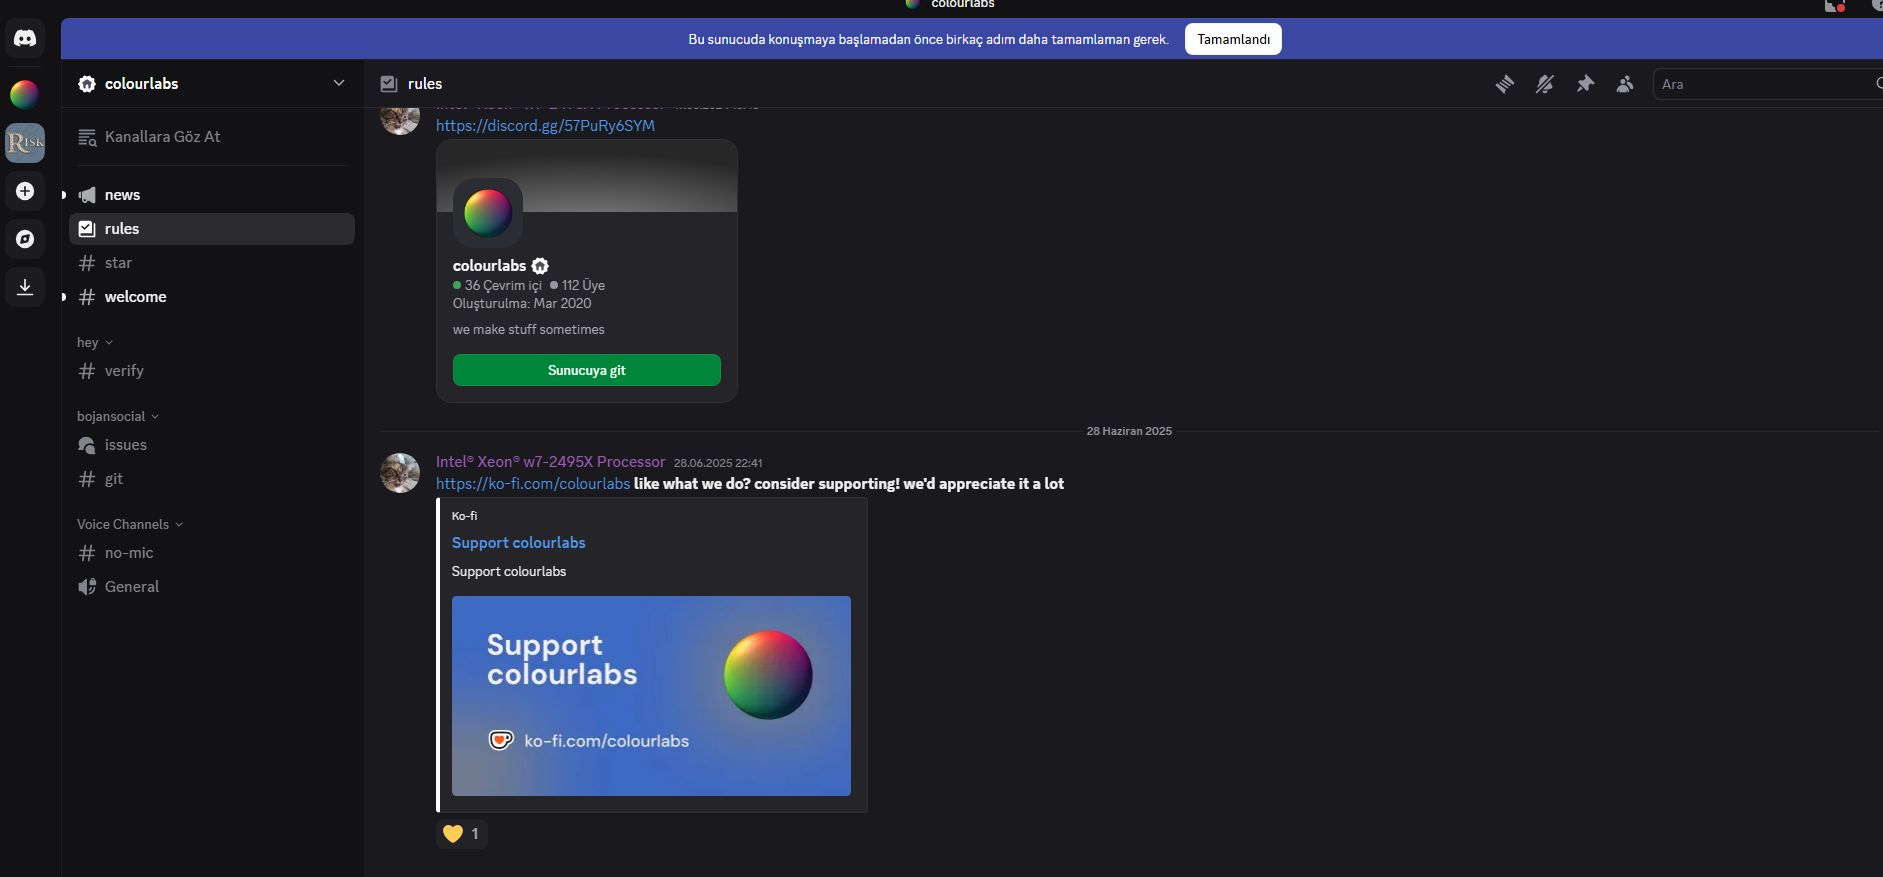
Task: Open Discover servers compass icon
Action: pyautogui.click(x=25, y=239)
